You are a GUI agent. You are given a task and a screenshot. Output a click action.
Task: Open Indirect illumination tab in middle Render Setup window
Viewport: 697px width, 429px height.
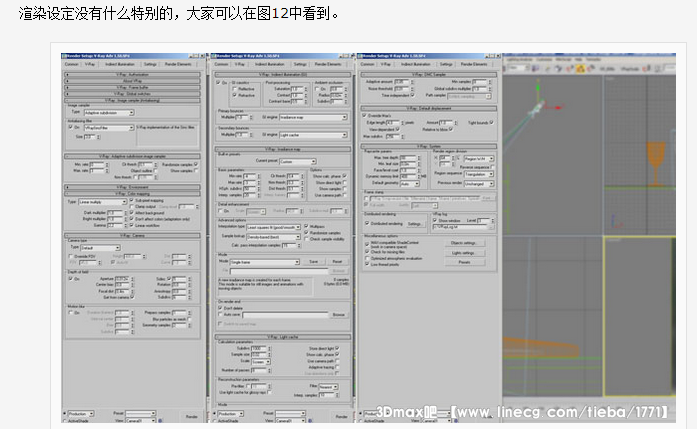coord(269,64)
